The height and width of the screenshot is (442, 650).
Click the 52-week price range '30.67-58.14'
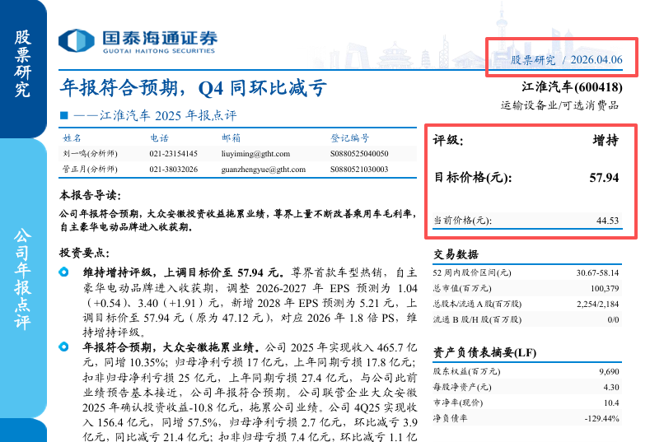[597, 273]
